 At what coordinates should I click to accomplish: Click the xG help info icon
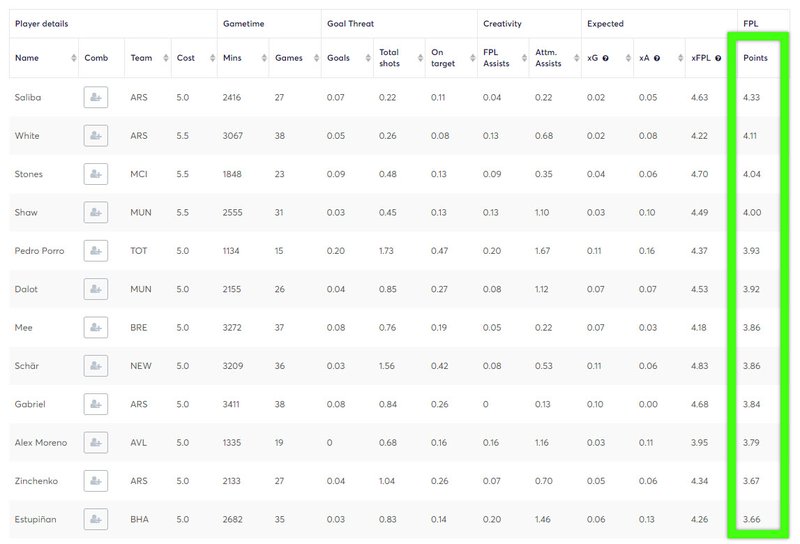click(606, 58)
